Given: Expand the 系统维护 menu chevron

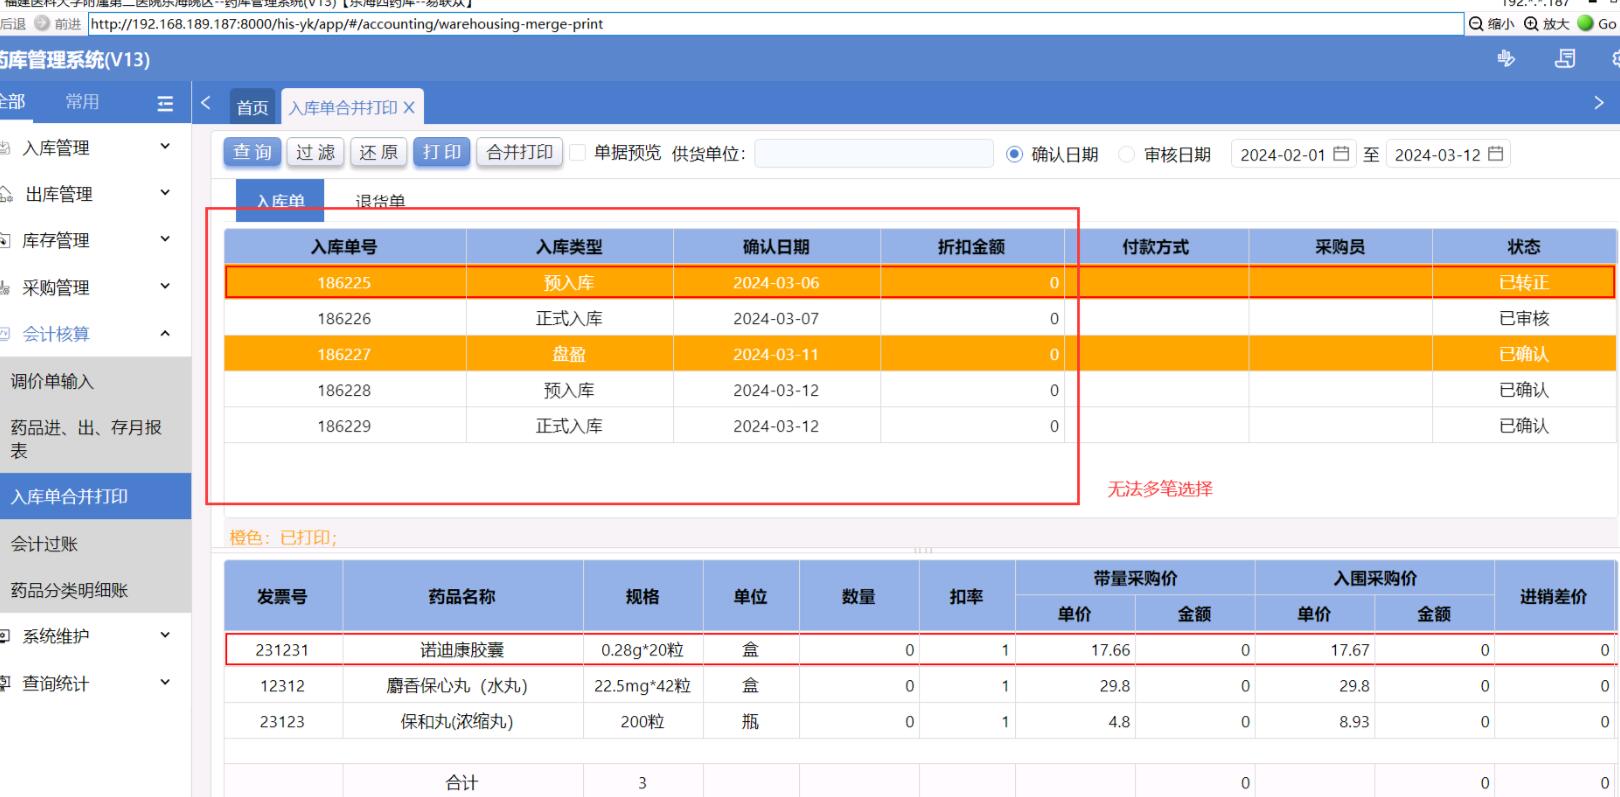Looking at the screenshot, I should click(165, 635).
